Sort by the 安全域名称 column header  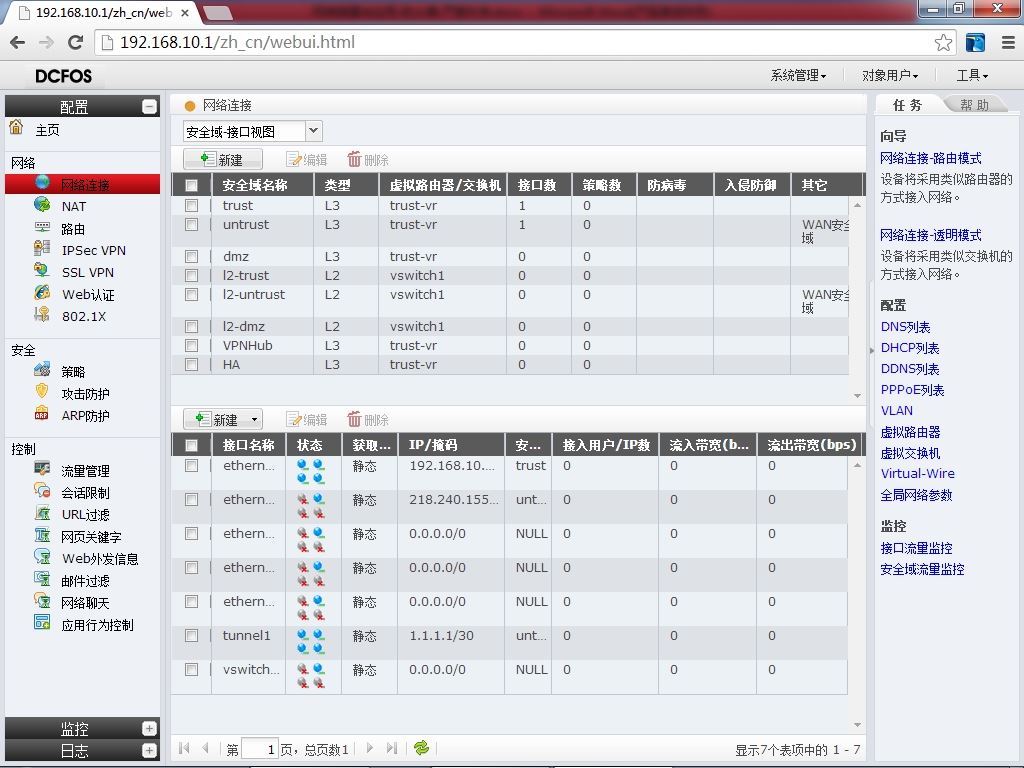263,185
